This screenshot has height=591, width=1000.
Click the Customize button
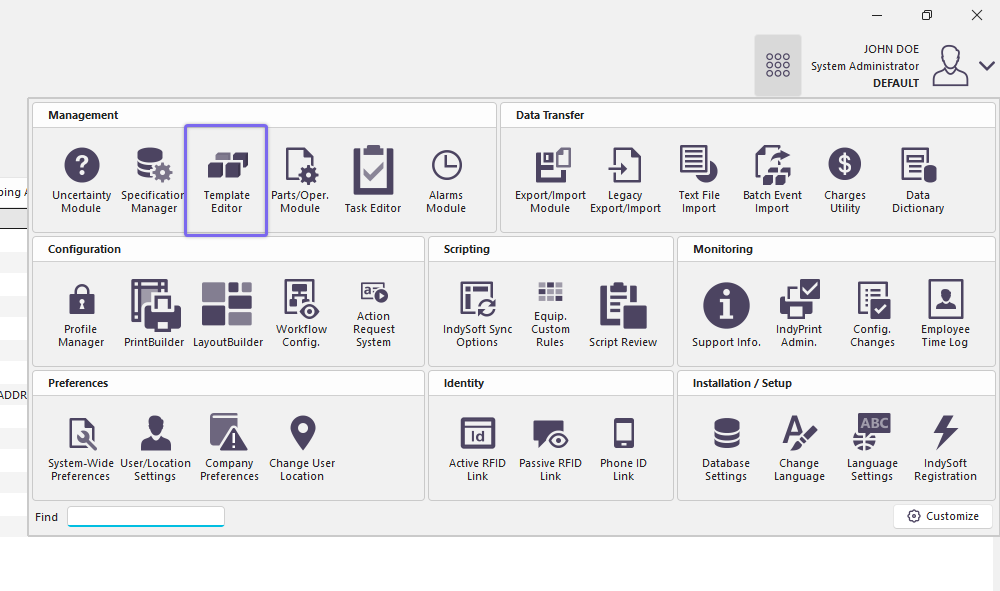click(942, 516)
